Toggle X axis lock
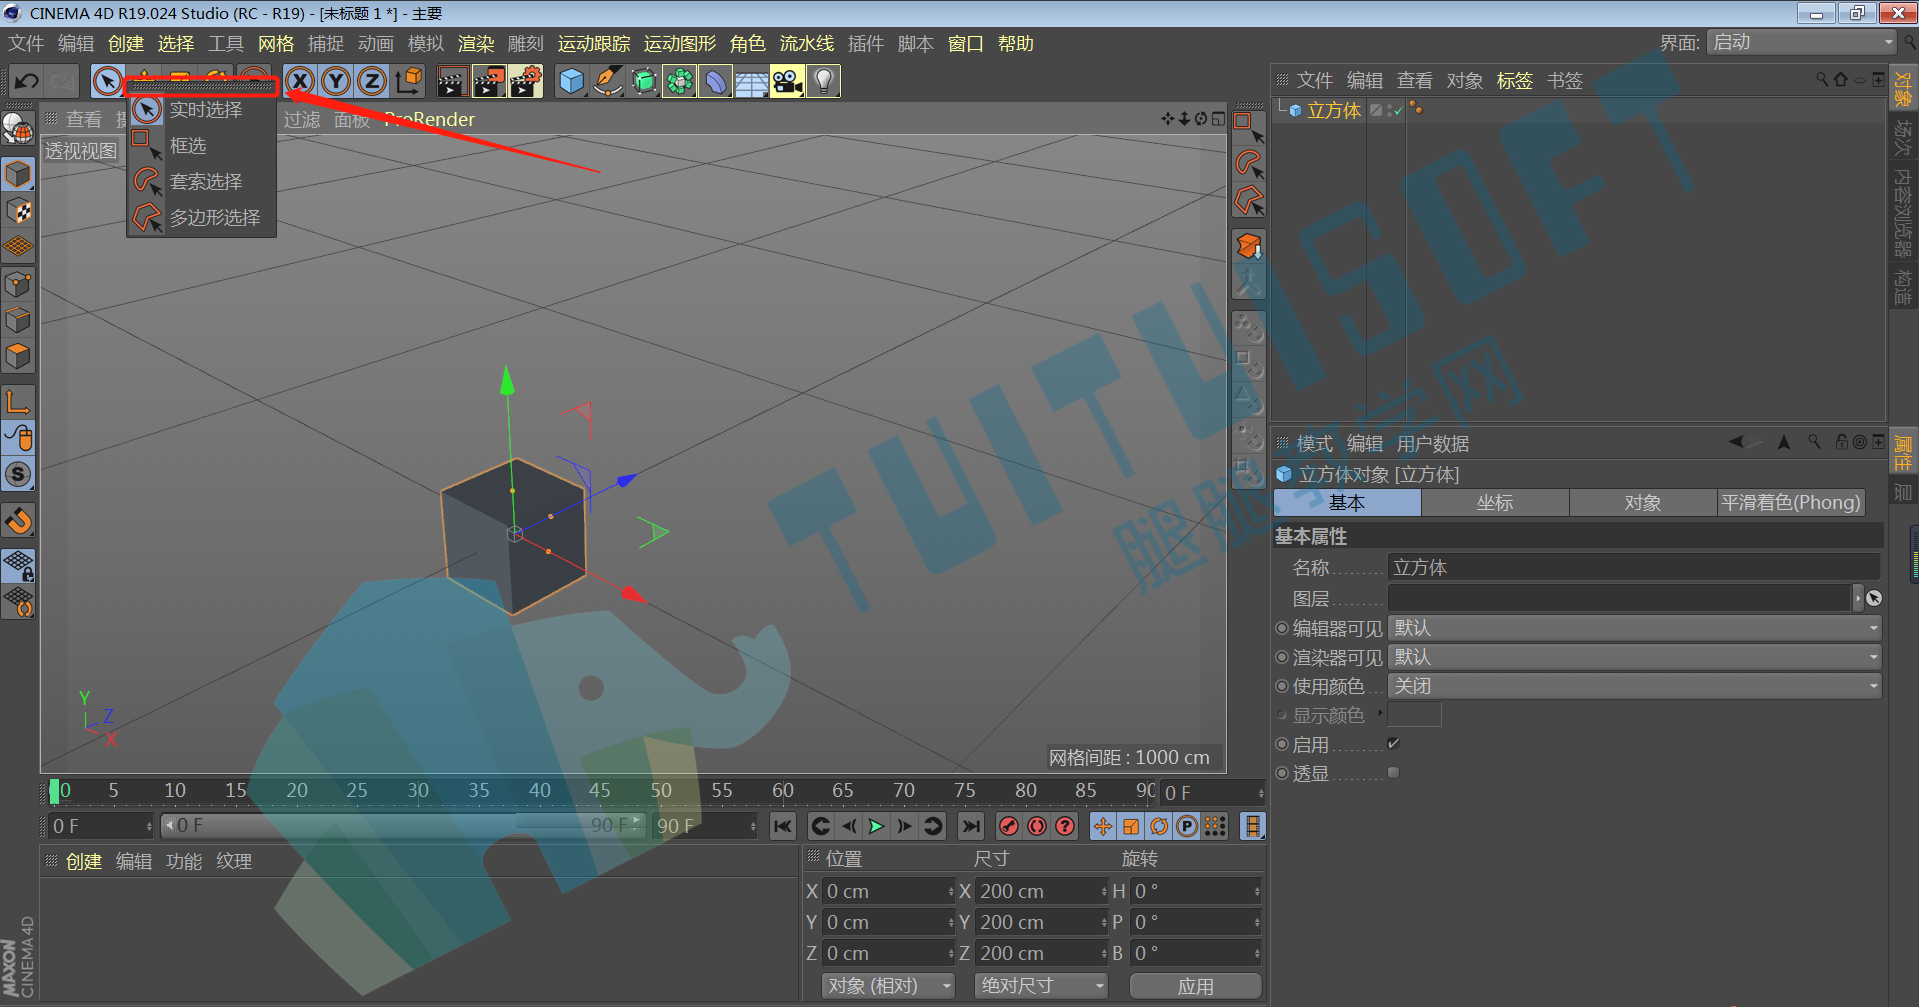The height and width of the screenshot is (1007, 1919). click(299, 81)
